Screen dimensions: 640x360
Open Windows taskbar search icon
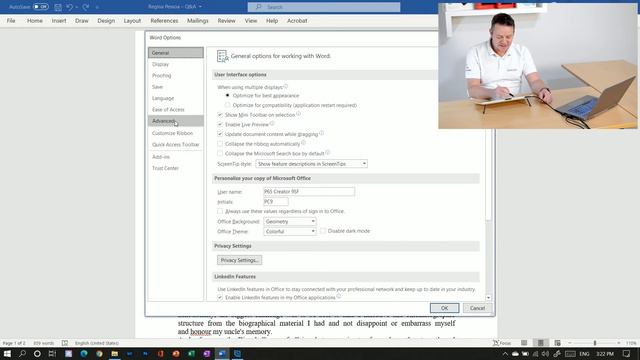22,353
